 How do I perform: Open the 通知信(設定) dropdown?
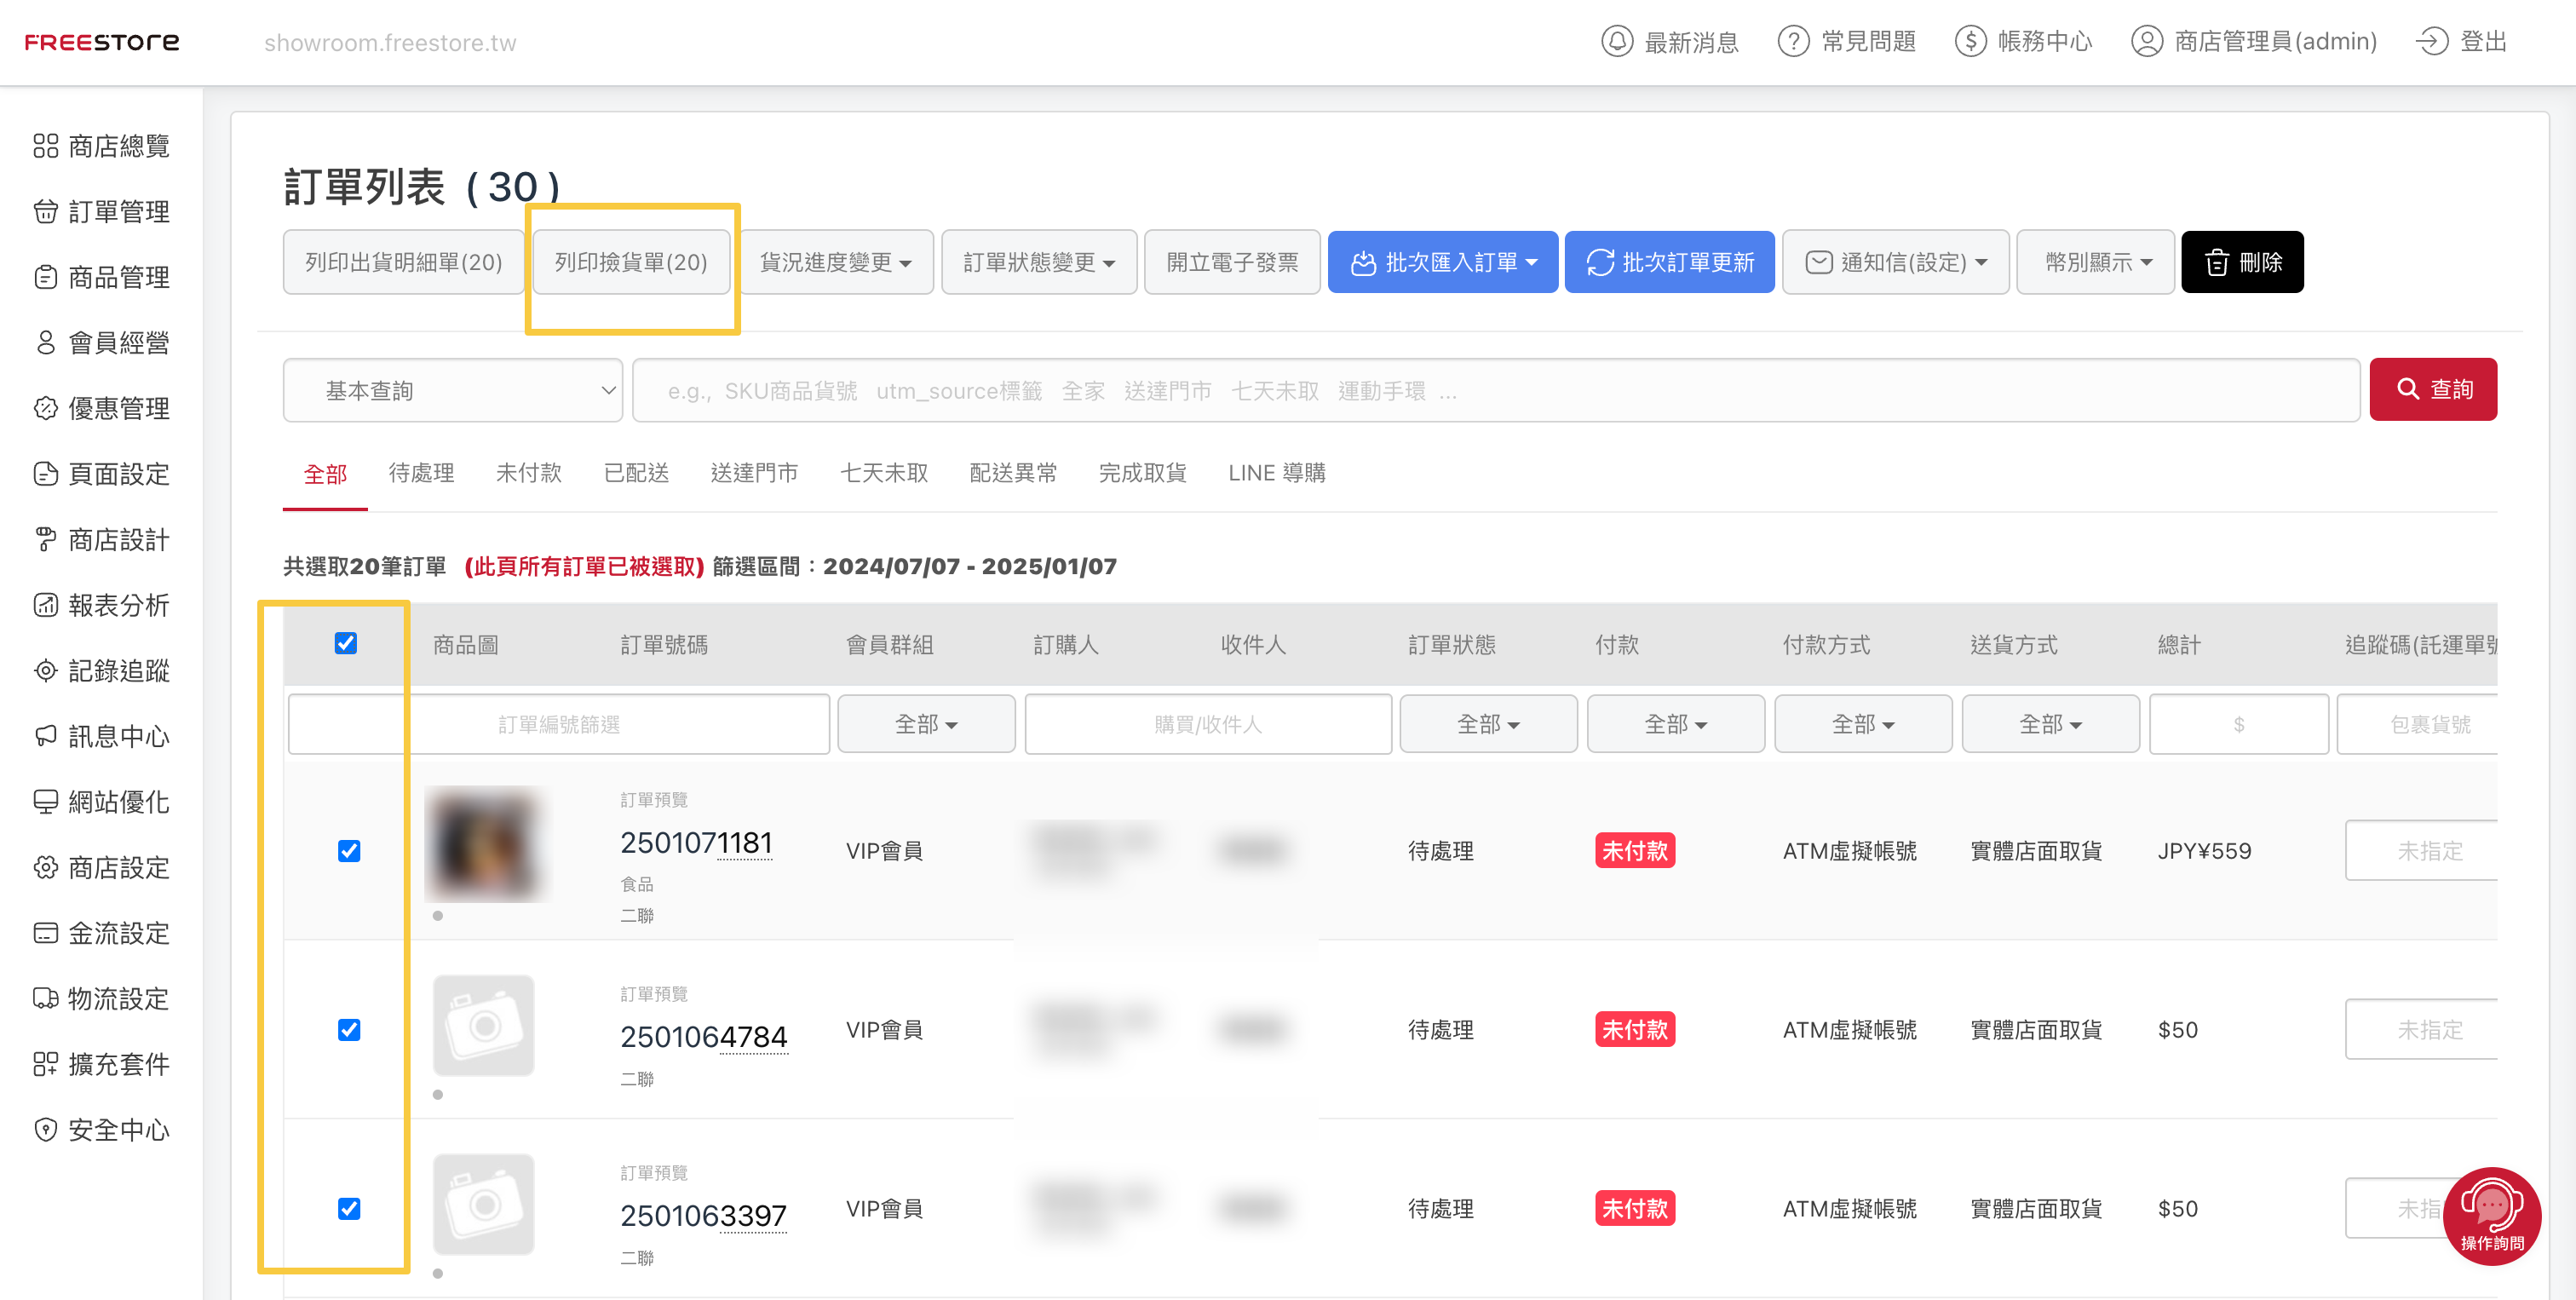(1896, 262)
